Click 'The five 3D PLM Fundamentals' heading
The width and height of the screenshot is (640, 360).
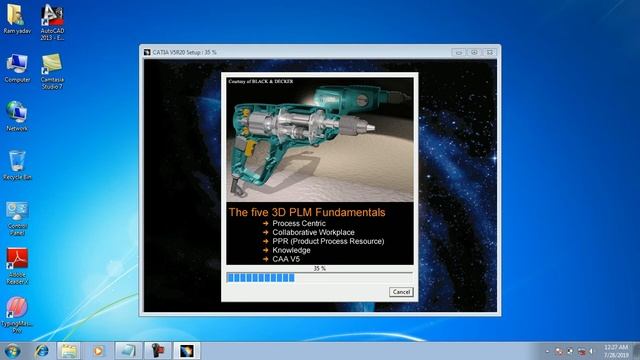307,212
